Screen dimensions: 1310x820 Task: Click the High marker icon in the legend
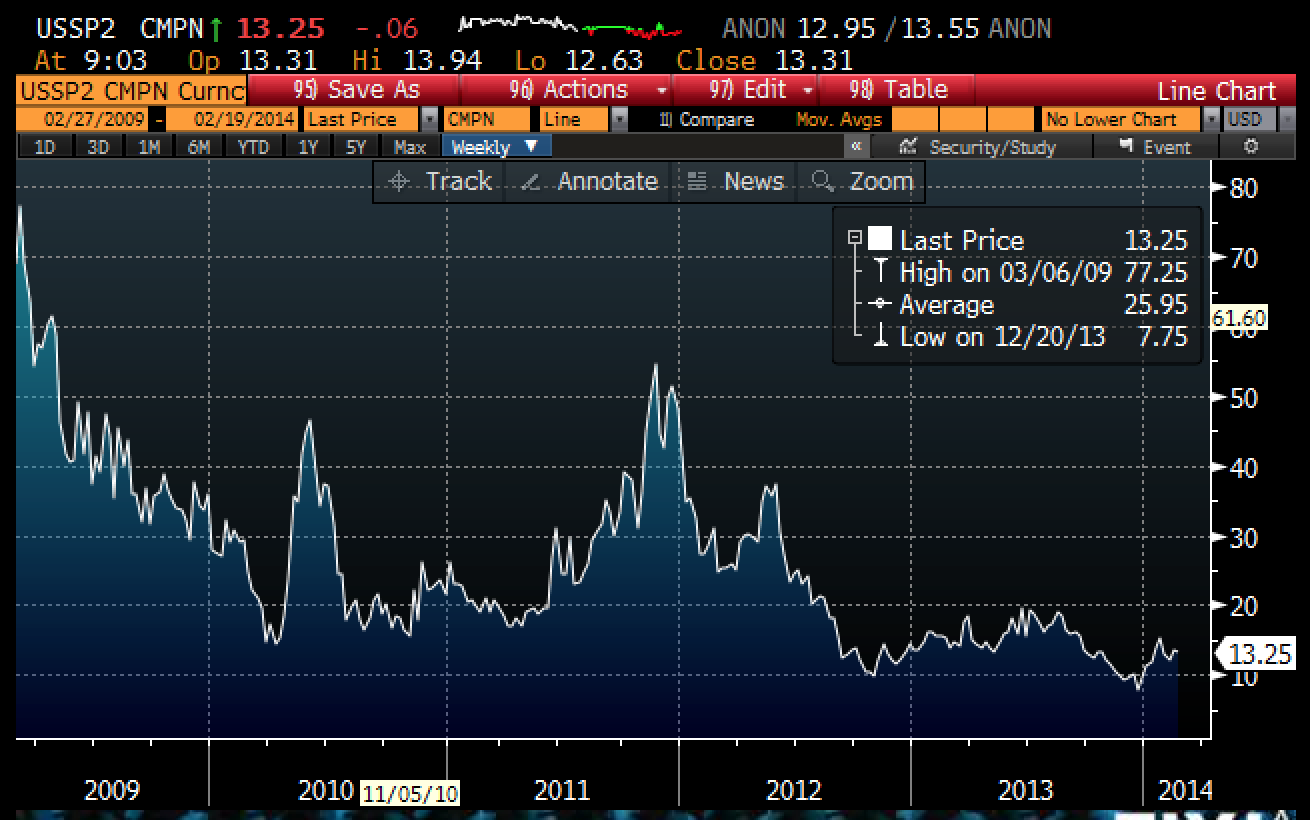point(880,272)
